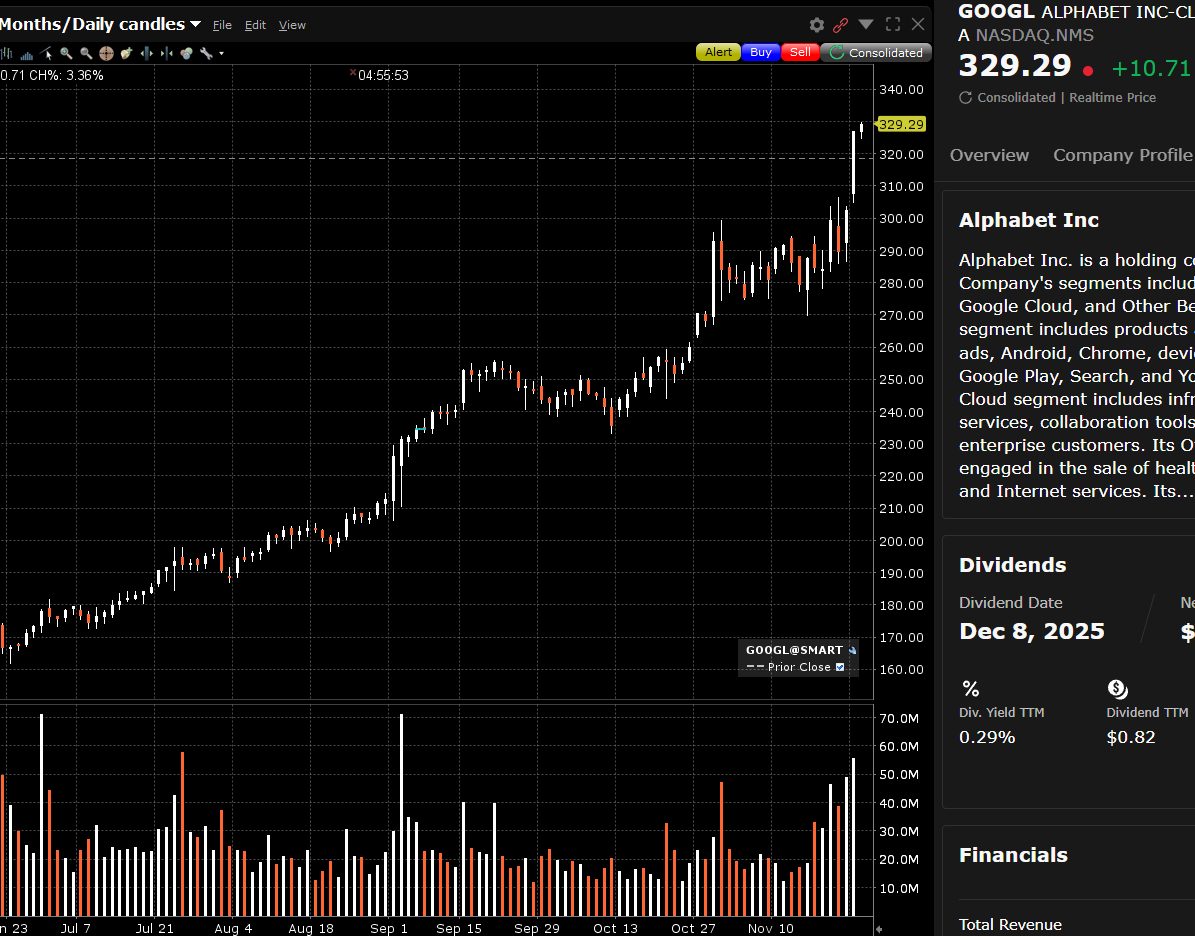Click the Total Revenue label
This screenshot has height=936, width=1195.
(1010, 925)
